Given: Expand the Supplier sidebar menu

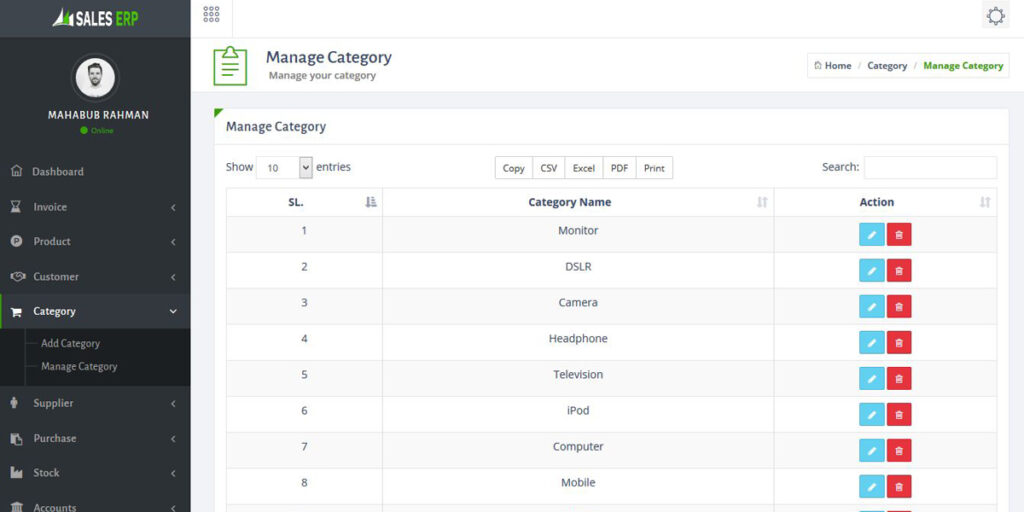Looking at the screenshot, I should coord(95,404).
